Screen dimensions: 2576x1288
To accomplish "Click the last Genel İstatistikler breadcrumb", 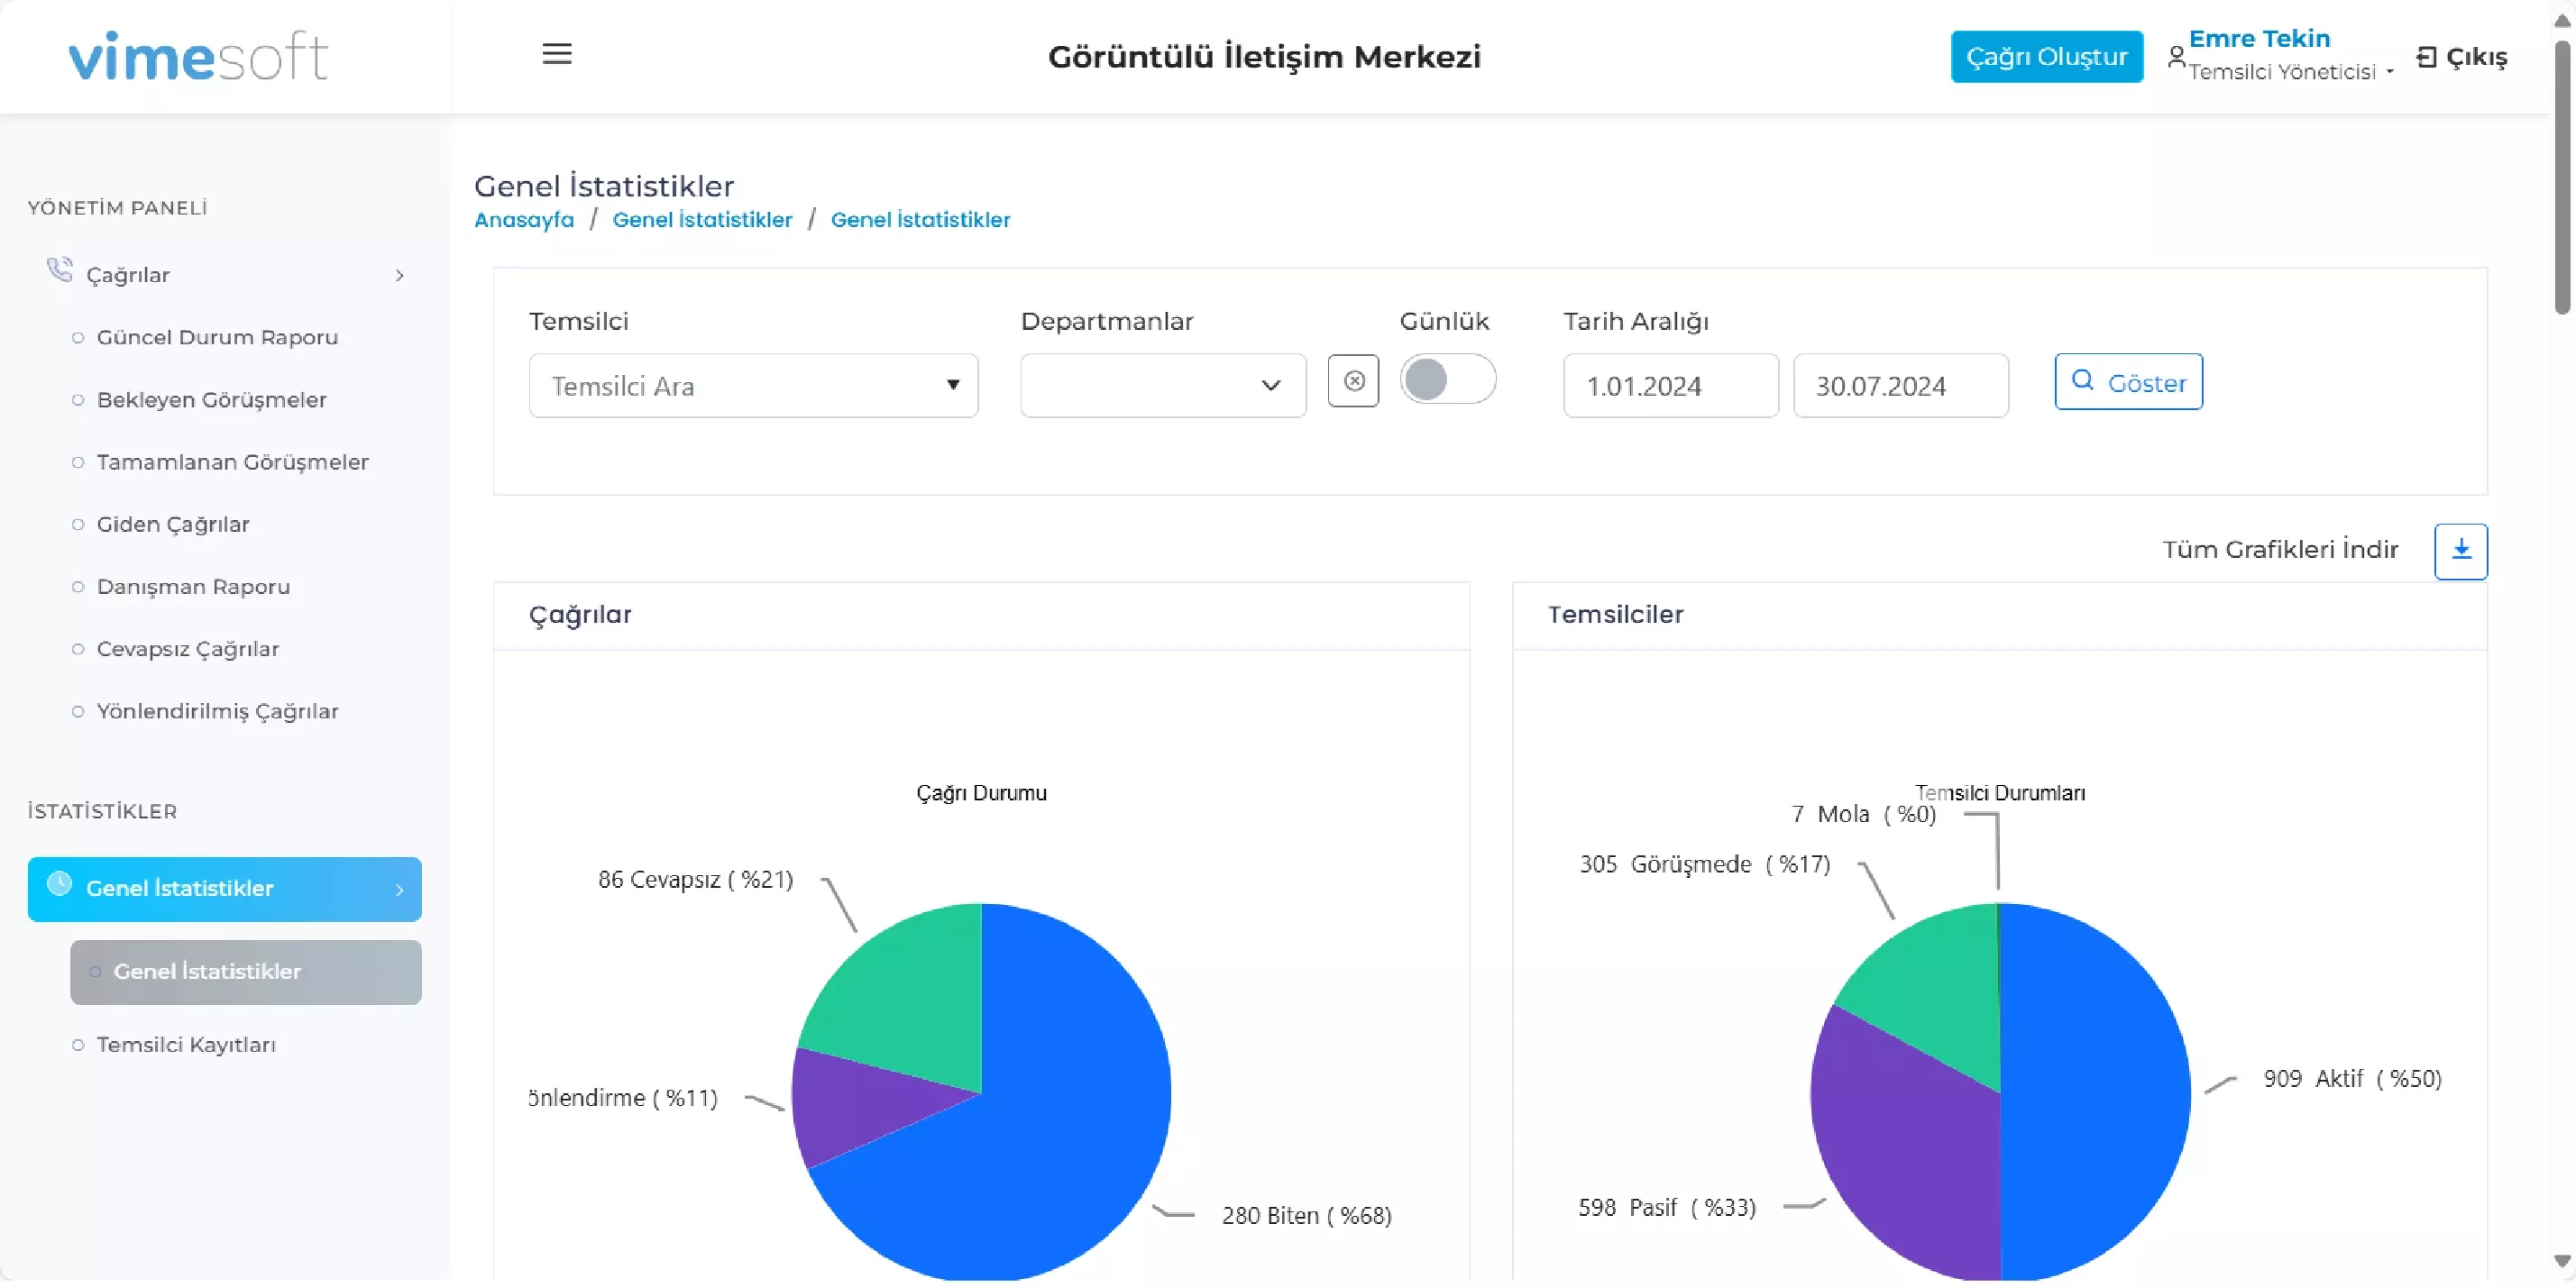I will (x=920, y=220).
